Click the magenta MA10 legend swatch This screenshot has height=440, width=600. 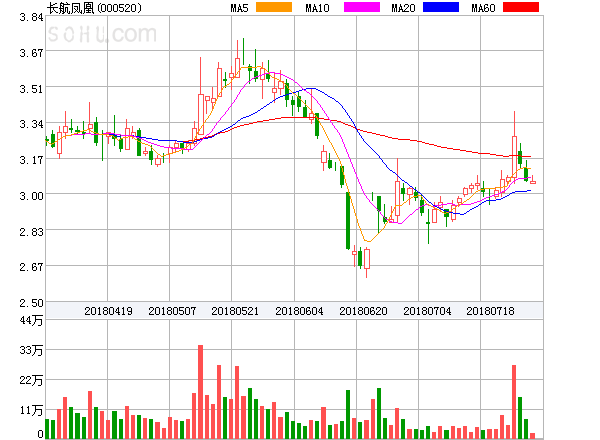[362, 7]
